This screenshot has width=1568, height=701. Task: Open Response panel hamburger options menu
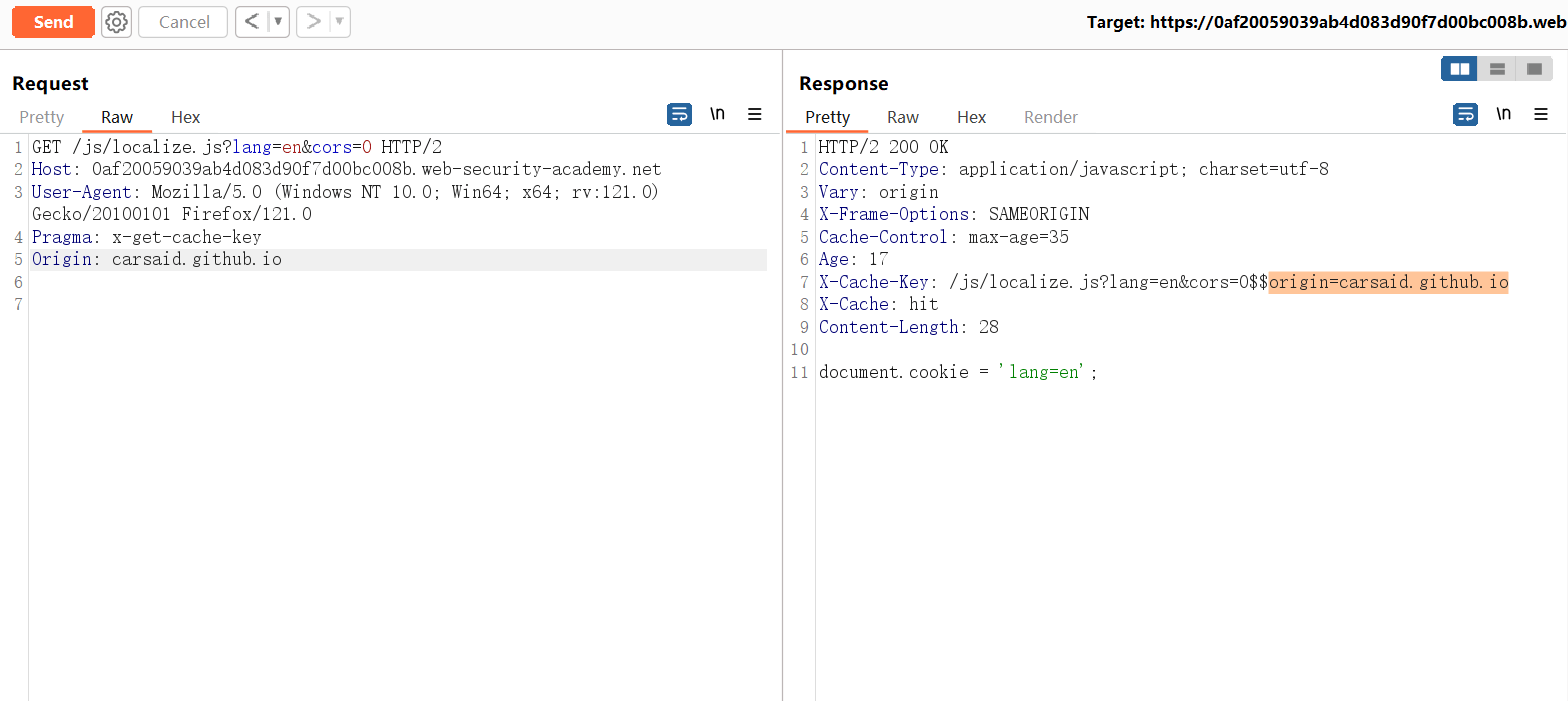click(1541, 114)
